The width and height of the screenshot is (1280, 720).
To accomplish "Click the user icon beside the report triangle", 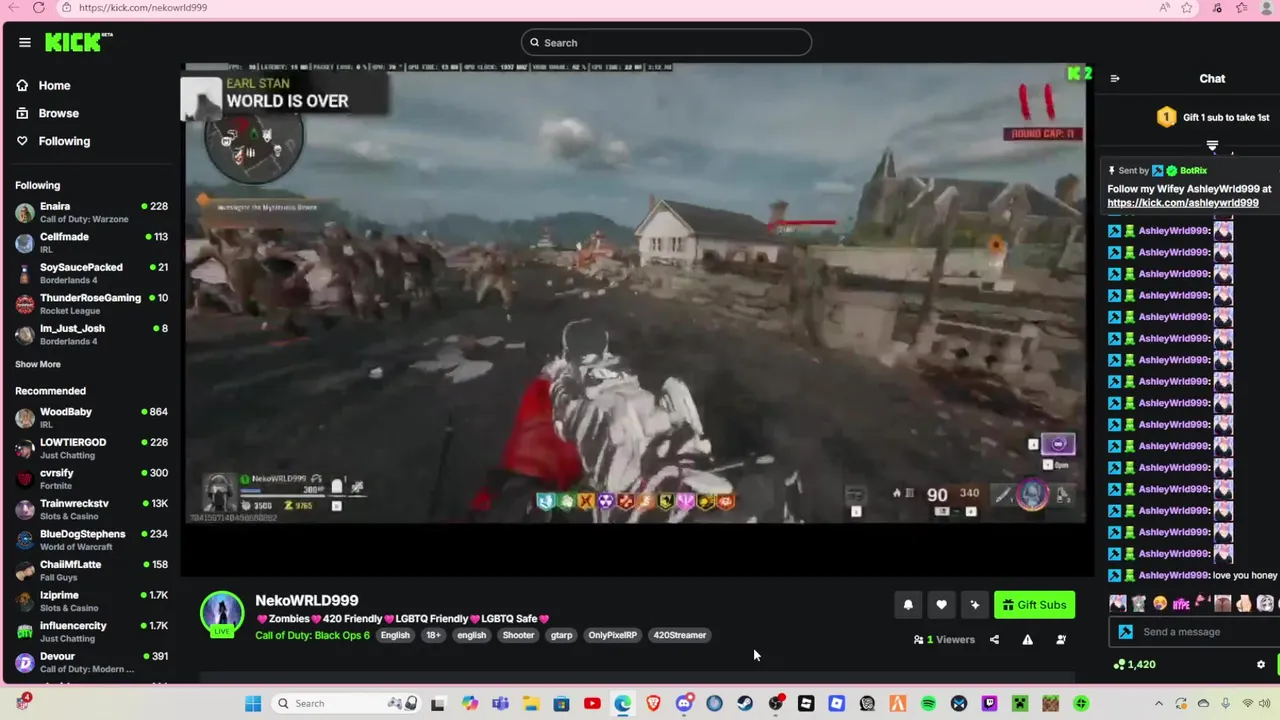I will pos(1061,640).
